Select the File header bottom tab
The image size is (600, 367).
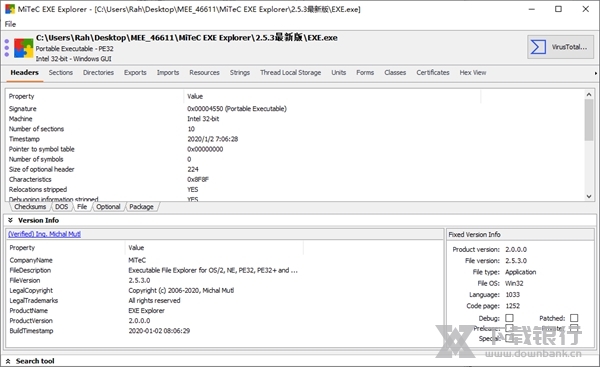[x=82, y=207]
